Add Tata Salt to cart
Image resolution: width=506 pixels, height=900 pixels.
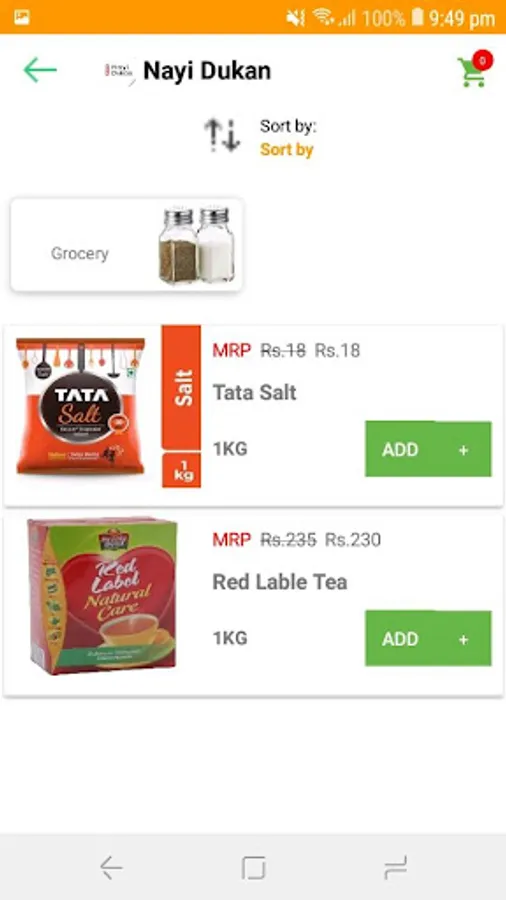tap(428, 449)
